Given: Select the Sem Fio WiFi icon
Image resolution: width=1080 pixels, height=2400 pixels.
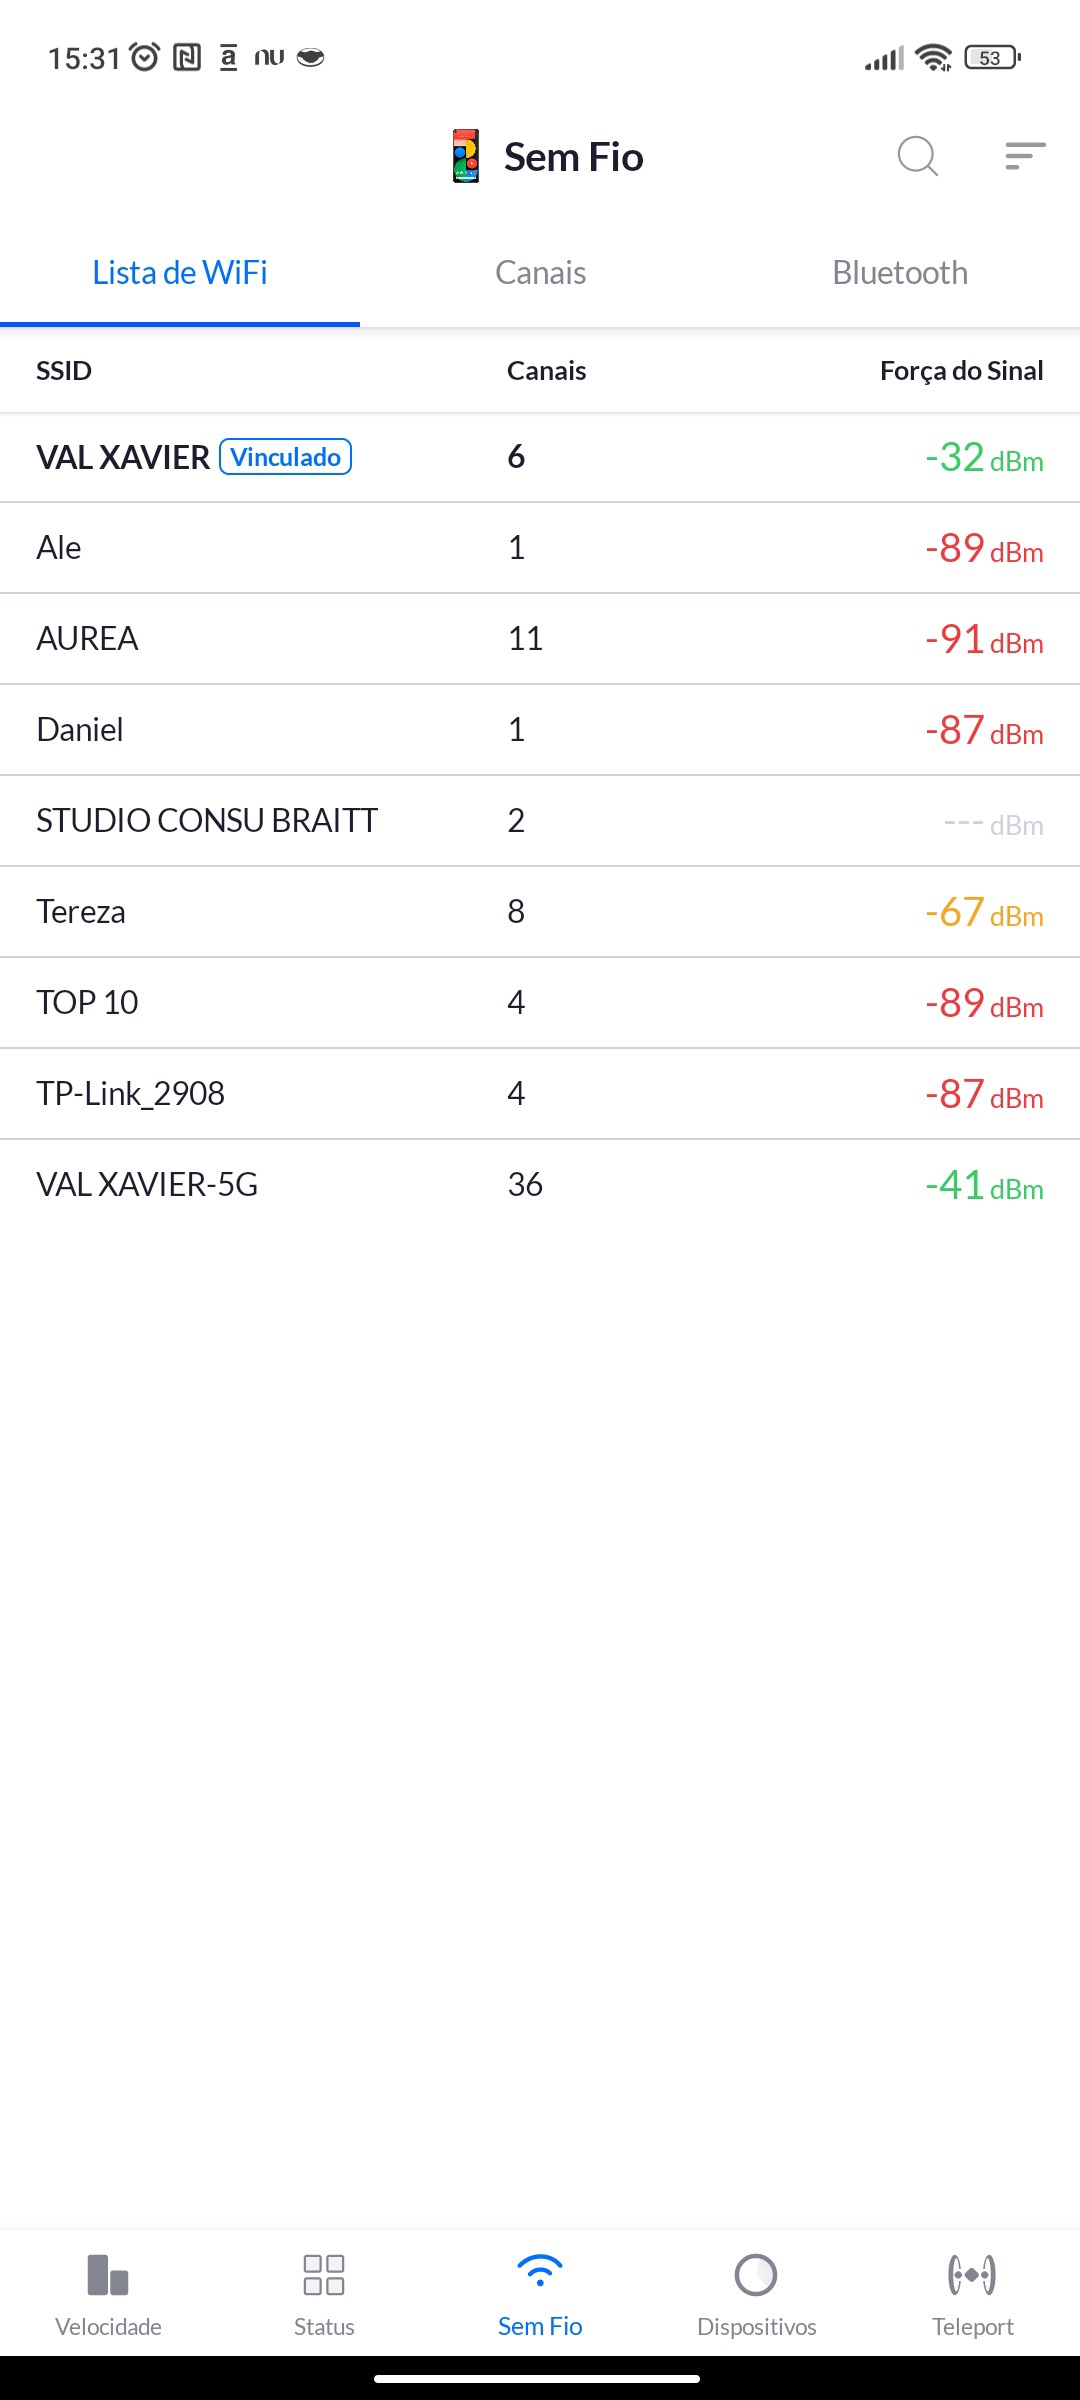Looking at the screenshot, I should tap(540, 2272).
